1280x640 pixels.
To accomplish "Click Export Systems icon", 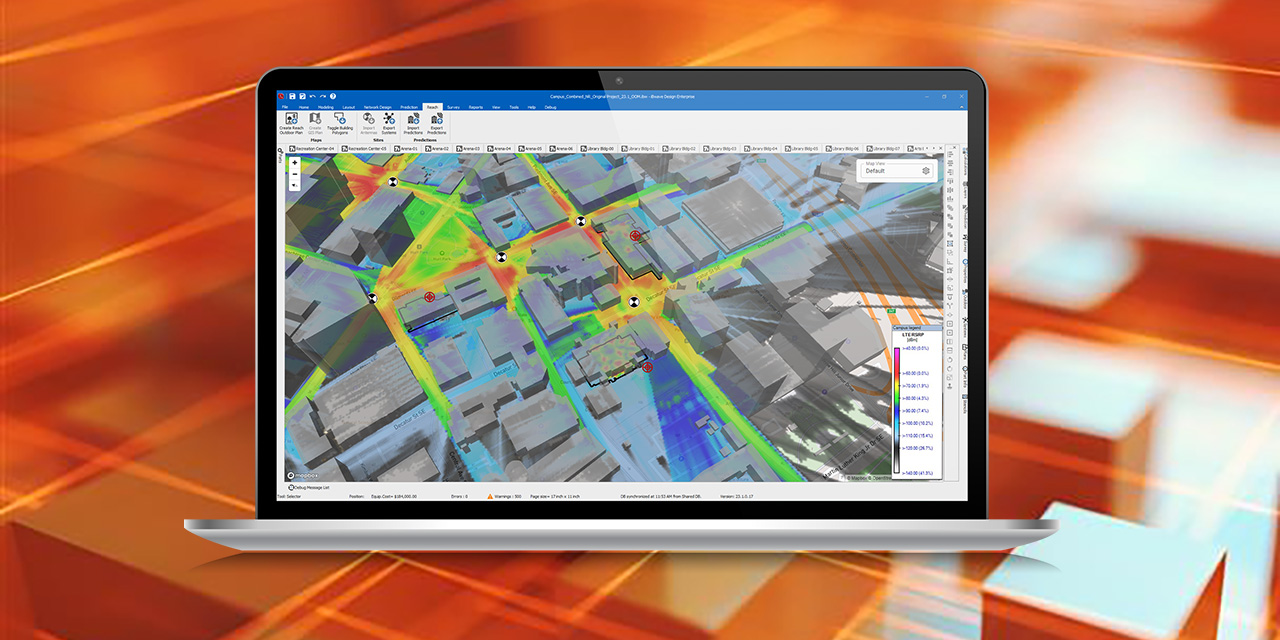I will [389, 120].
